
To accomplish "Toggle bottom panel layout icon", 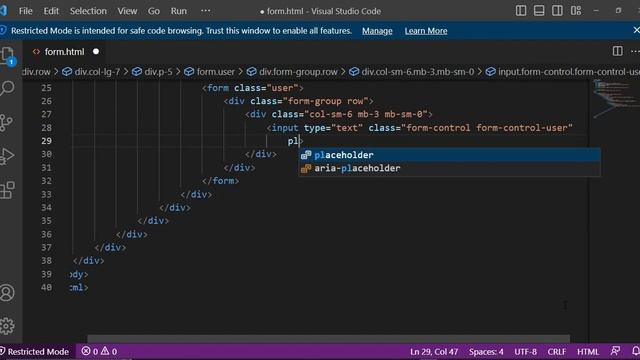I will (539, 11).
